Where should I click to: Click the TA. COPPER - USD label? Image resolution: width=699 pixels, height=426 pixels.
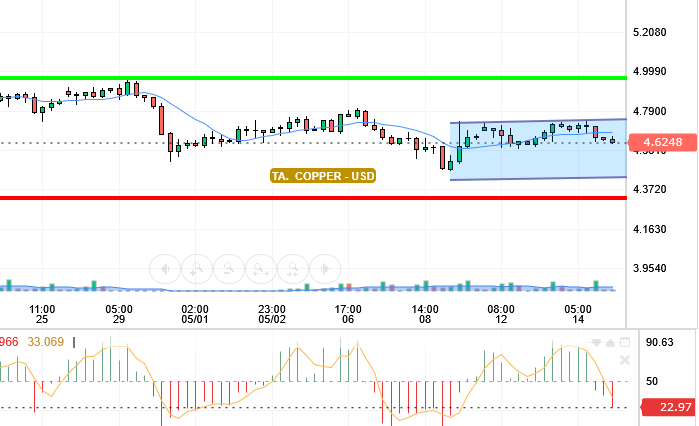click(323, 176)
